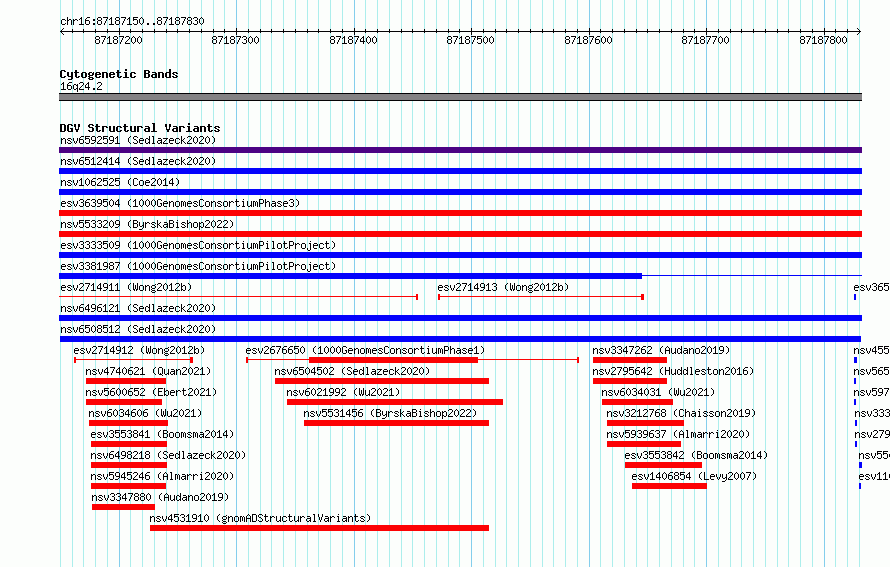890x567 pixels.
Task: Open nsv5939637 (Almarri2020) label
Action: (x=678, y=434)
